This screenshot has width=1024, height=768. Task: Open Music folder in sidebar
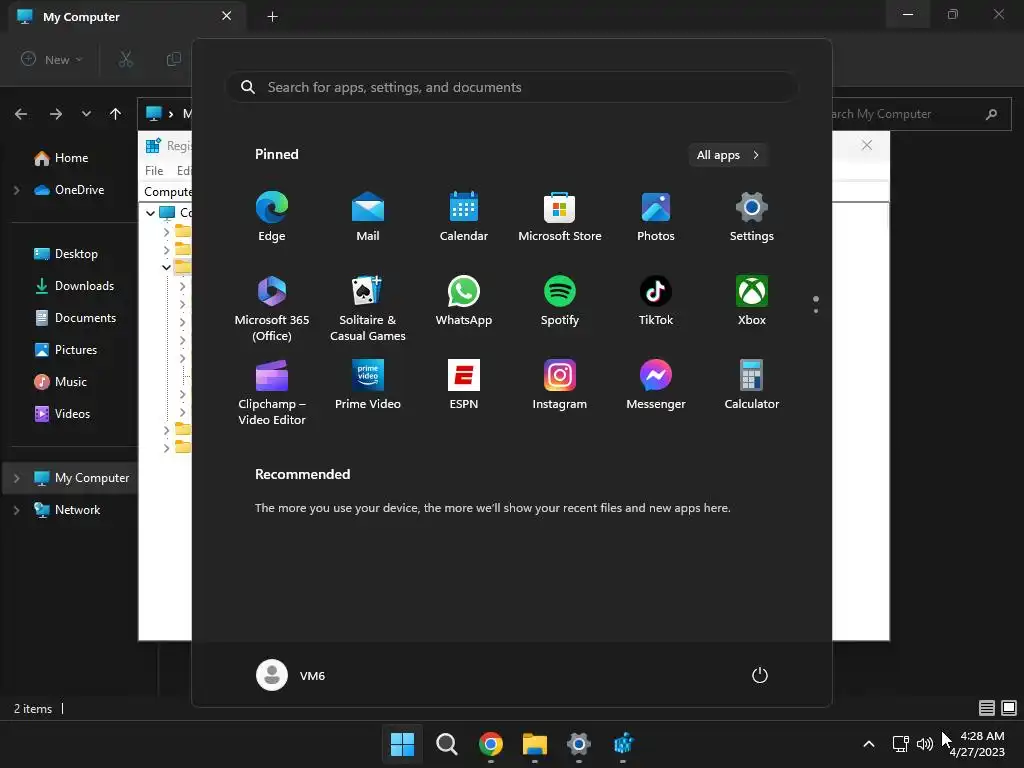click(61, 382)
